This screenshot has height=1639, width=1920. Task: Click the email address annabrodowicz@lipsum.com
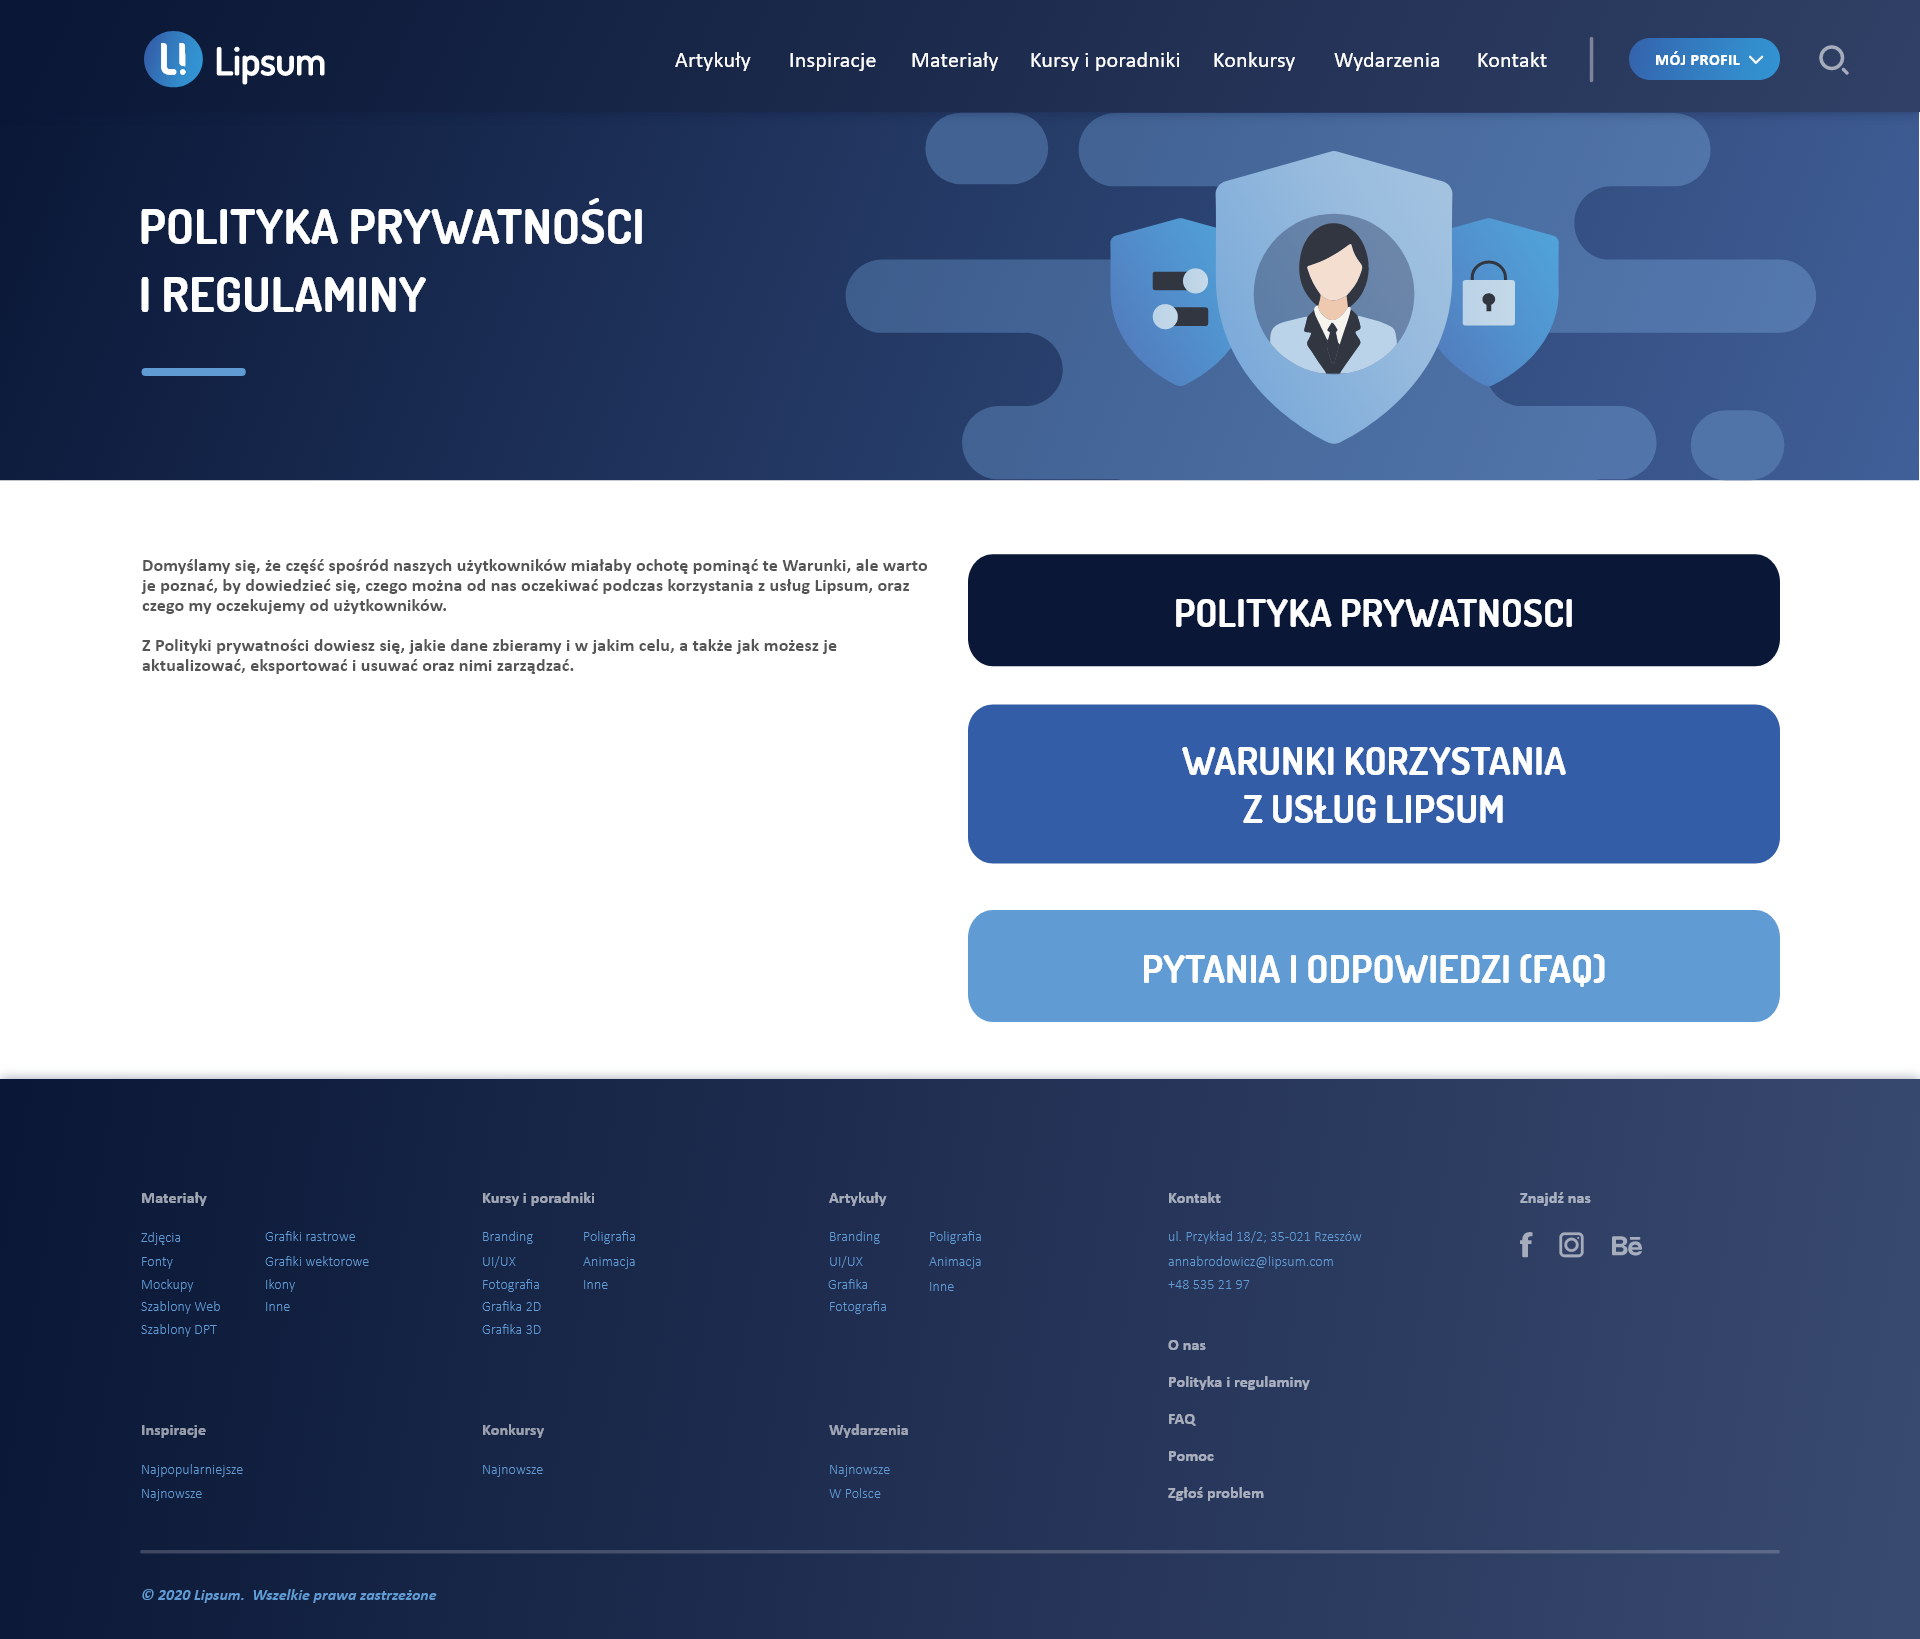click(x=1250, y=1262)
